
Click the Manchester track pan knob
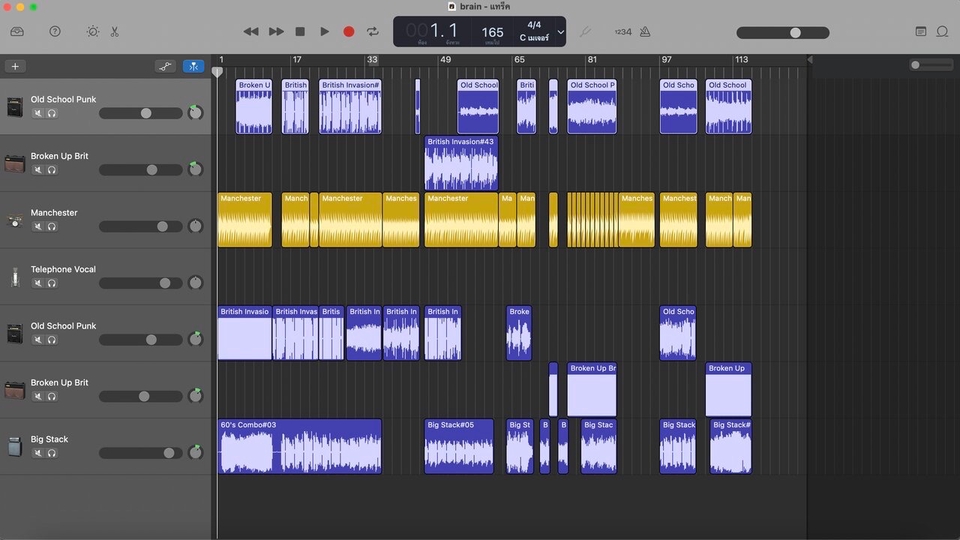click(x=195, y=226)
